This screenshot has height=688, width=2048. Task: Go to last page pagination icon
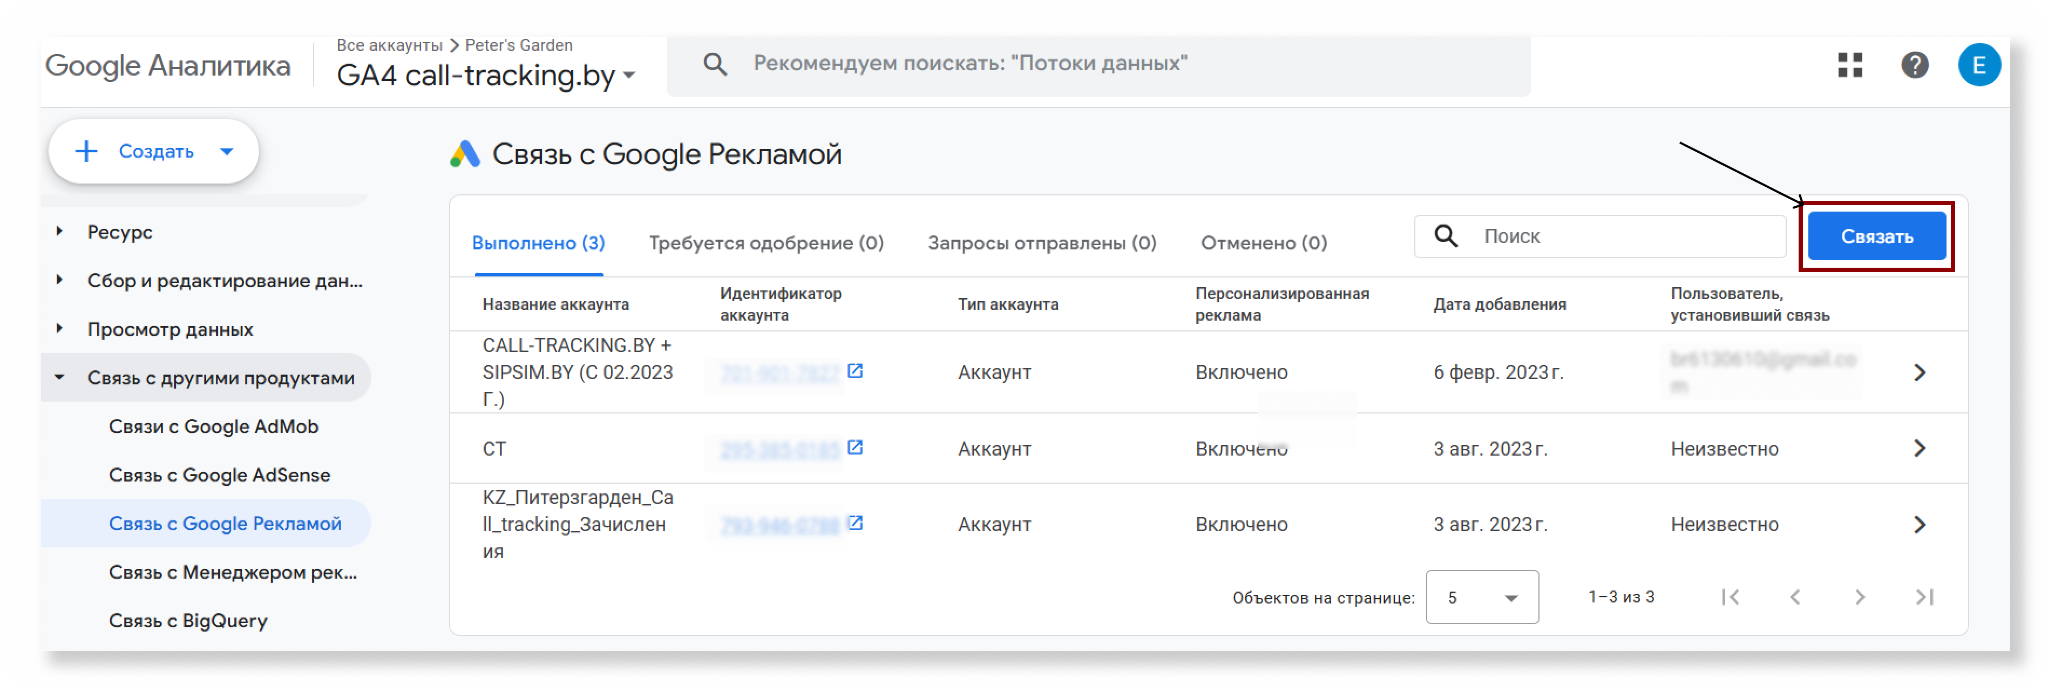click(1924, 597)
